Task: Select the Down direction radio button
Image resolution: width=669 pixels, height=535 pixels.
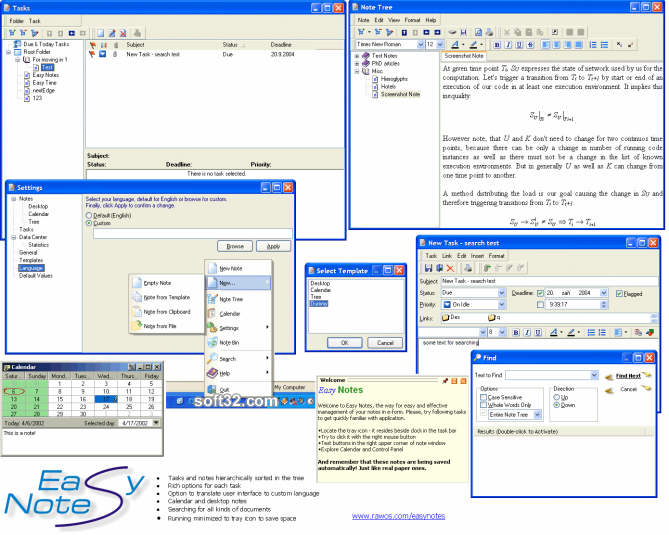Action: (556, 405)
